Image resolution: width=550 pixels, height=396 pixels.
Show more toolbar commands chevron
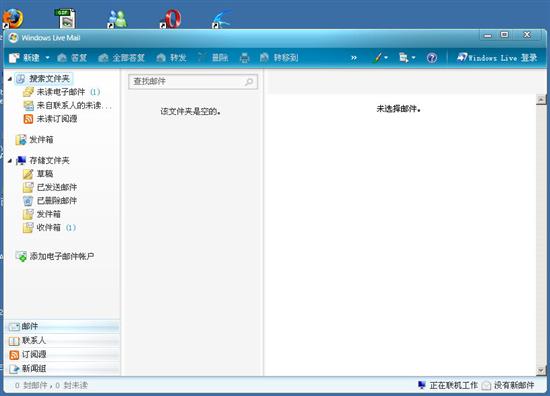pos(354,58)
